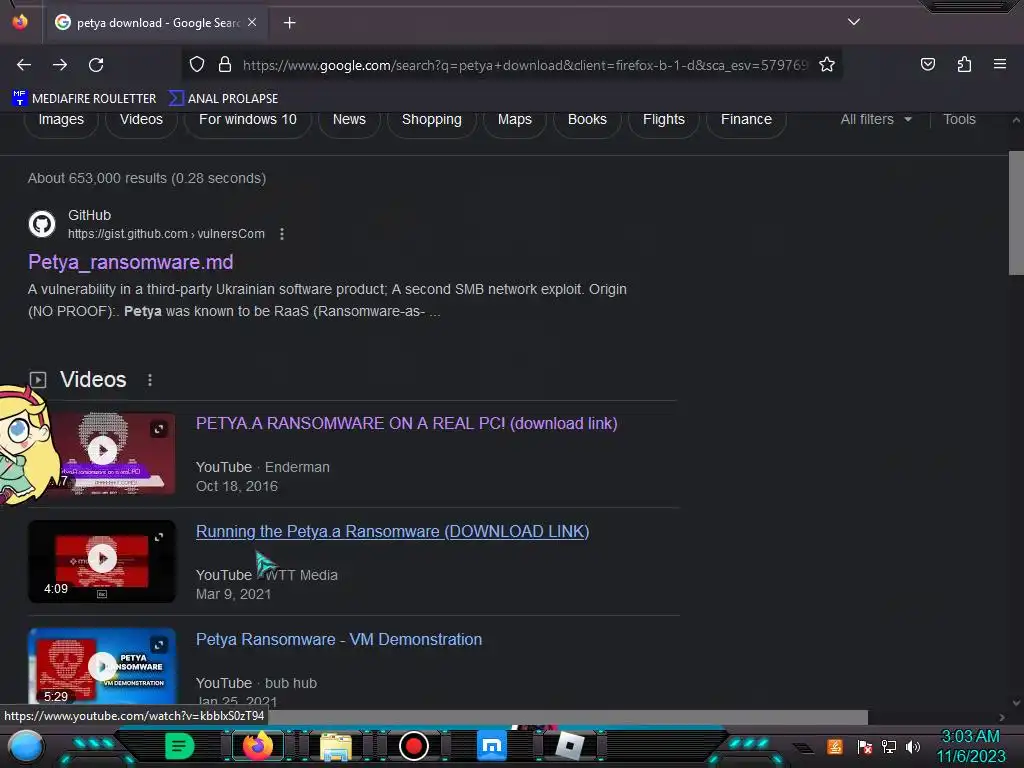Viewport: 1024px width, 768px height.
Task: Switch to Flights results
Action: 664,120
